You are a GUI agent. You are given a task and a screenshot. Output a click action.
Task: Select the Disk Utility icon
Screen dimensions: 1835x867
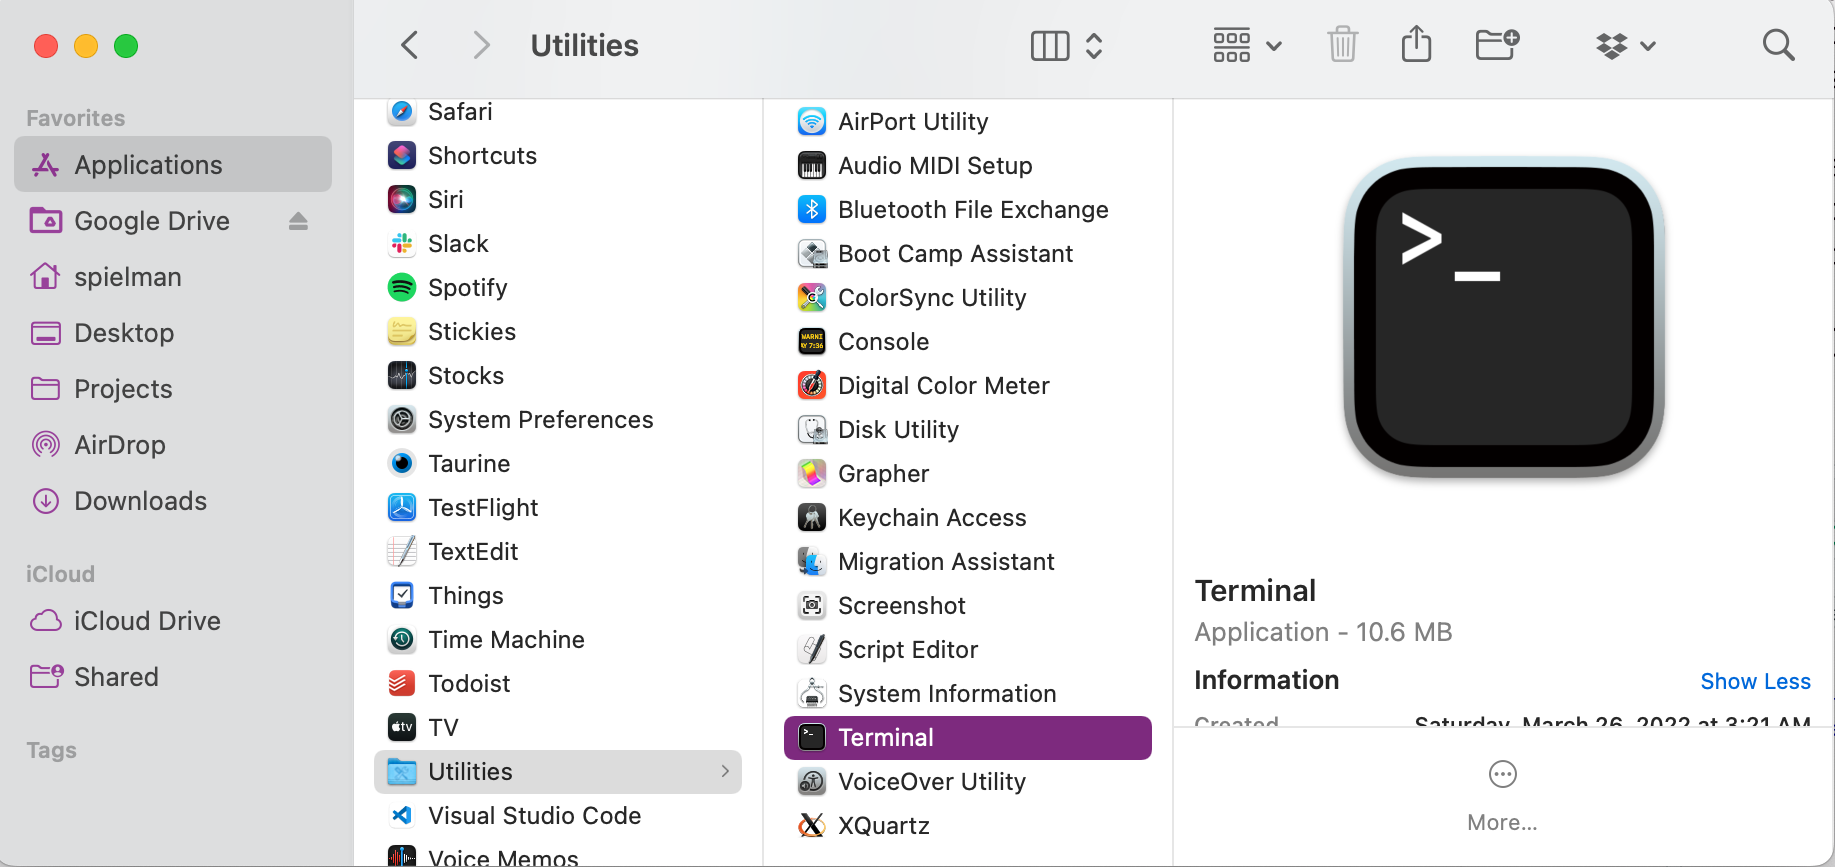(x=812, y=430)
